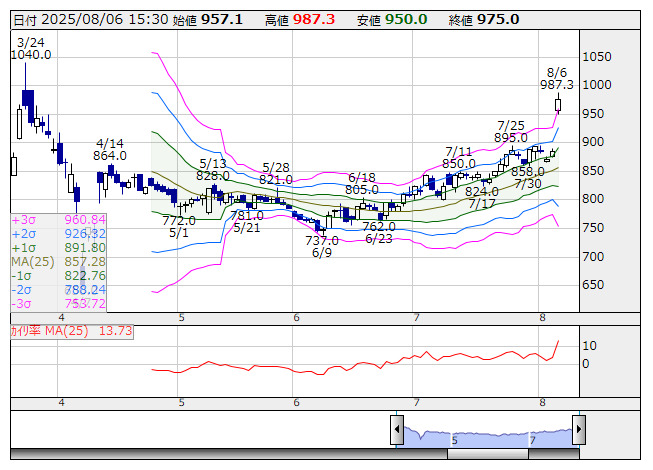The image size is (653, 470).
Task: Click the 3/24 1040.0 peak annotation
Action: pyautogui.click(x=31, y=48)
